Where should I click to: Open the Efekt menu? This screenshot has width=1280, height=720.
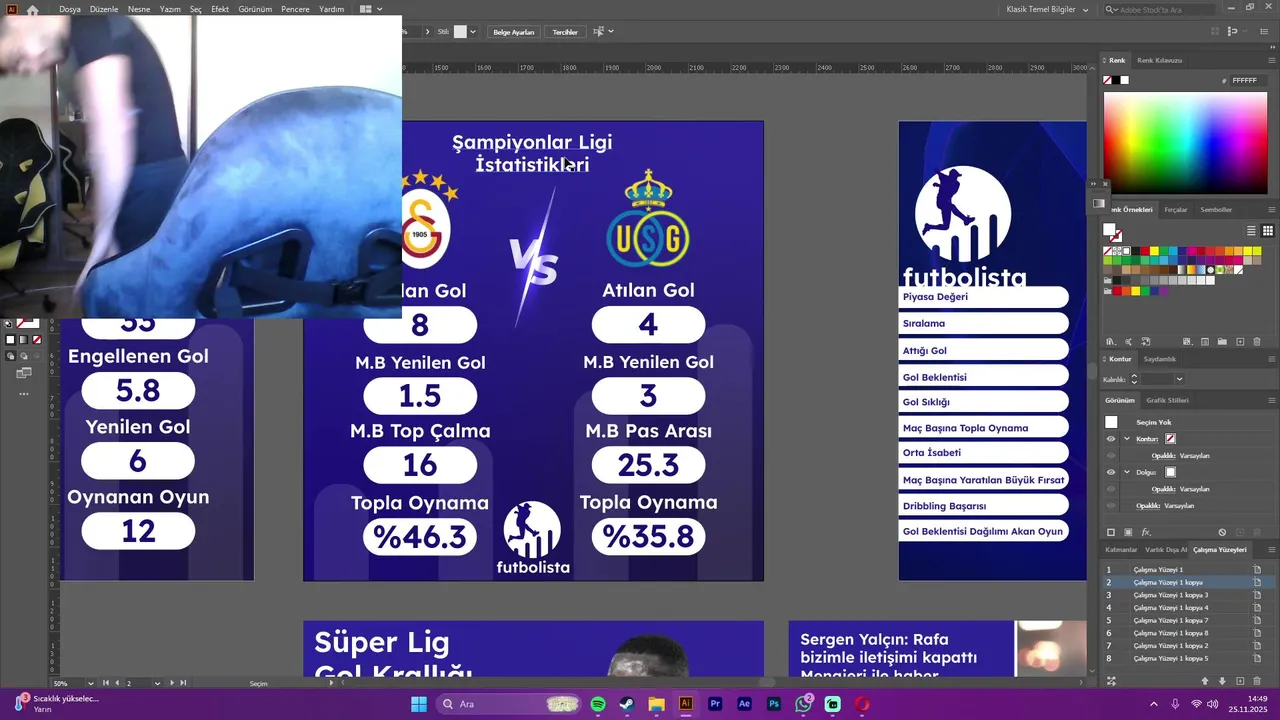[220, 9]
